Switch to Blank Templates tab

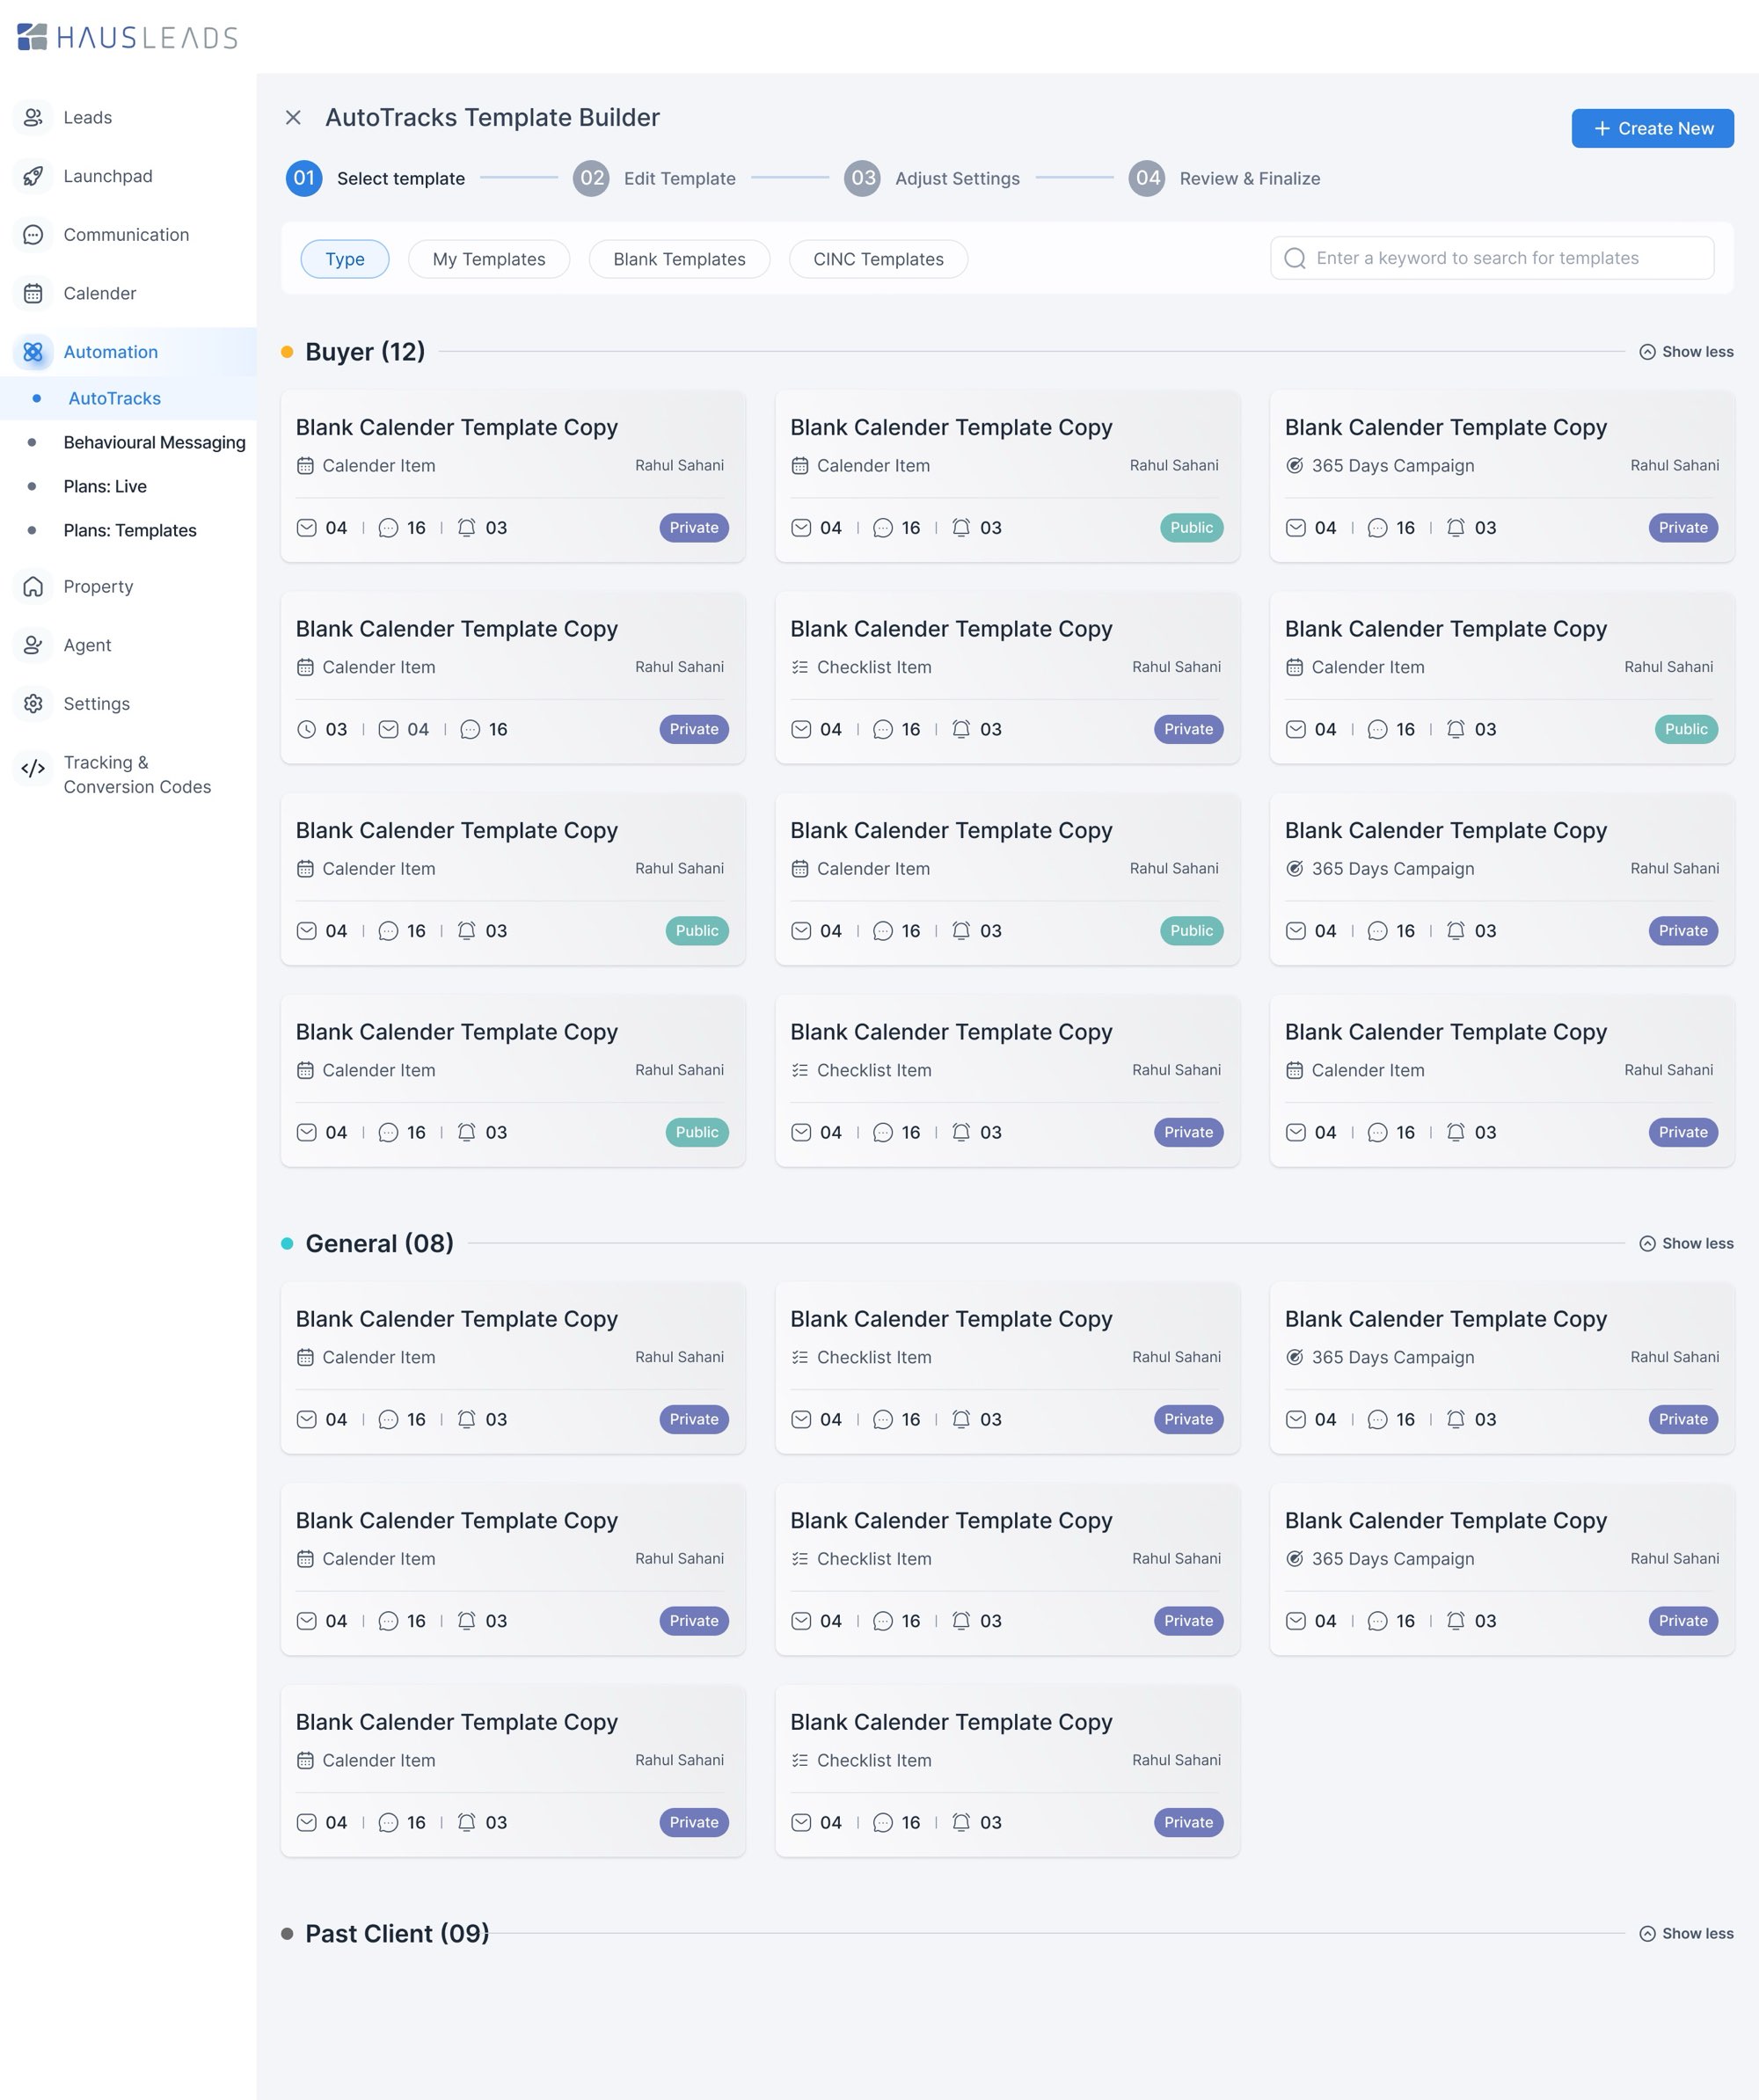pos(679,259)
